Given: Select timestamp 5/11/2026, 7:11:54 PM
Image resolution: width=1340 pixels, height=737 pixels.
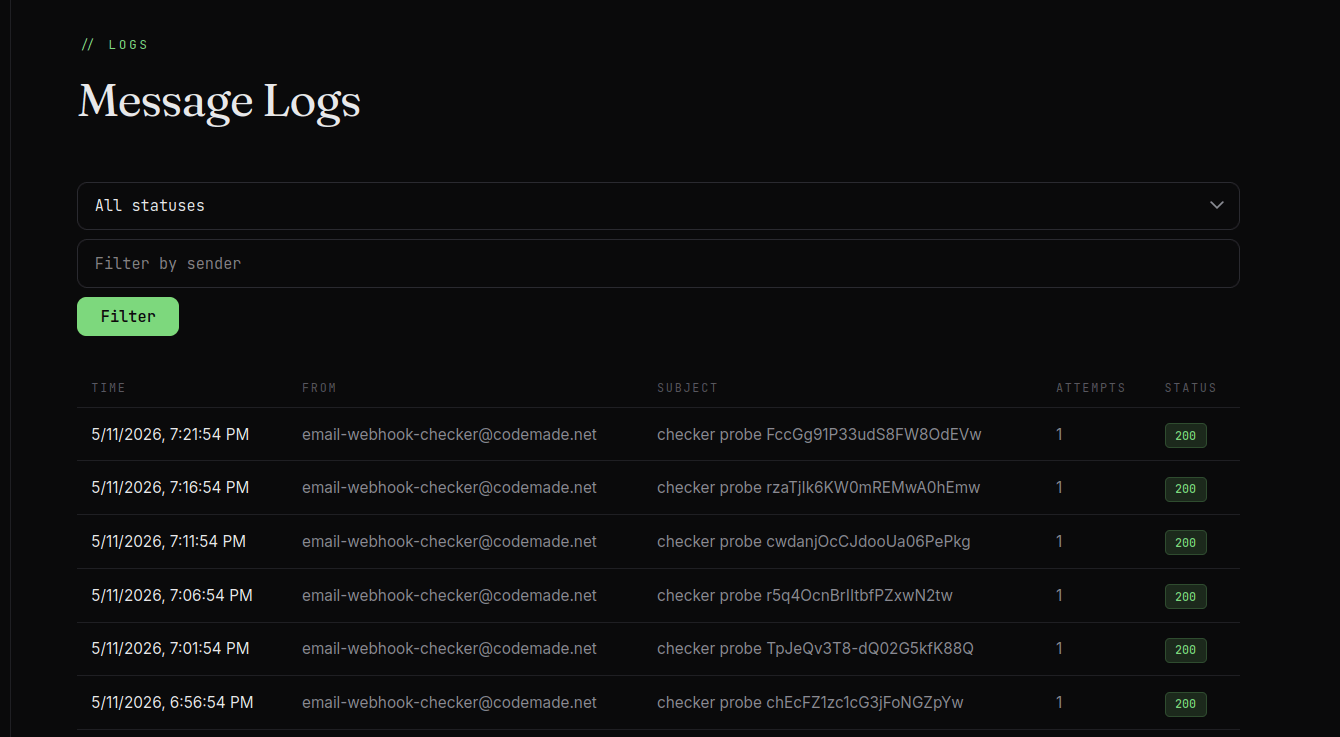Looking at the screenshot, I should (168, 542).
